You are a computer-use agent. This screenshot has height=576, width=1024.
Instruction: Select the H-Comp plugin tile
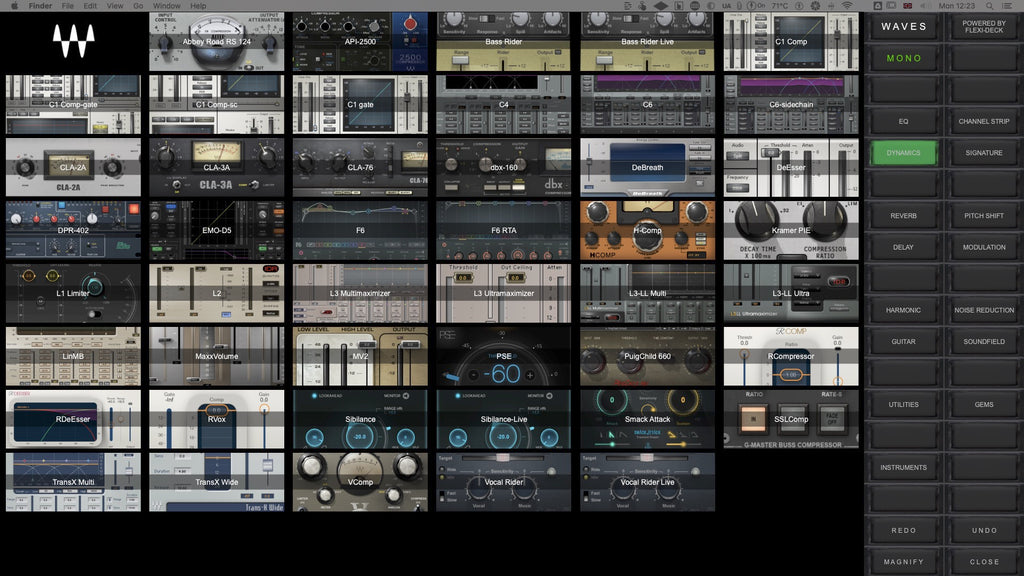647,231
